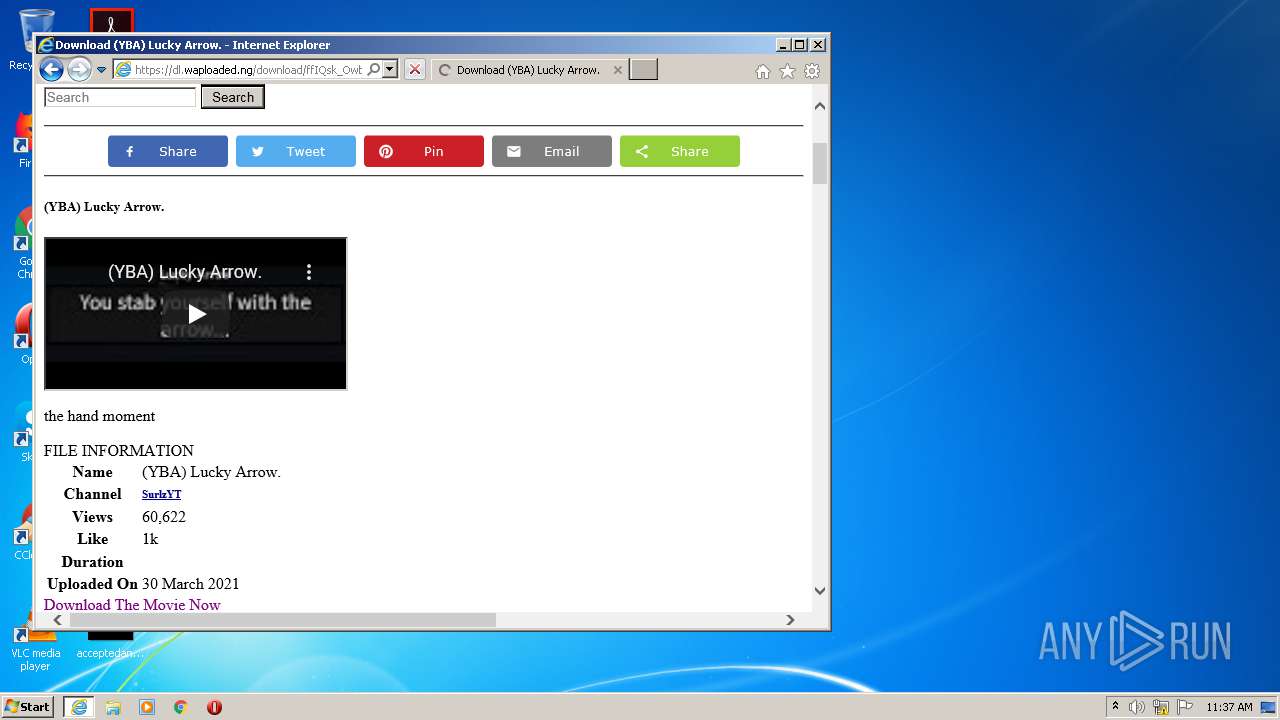Image resolution: width=1280 pixels, height=720 pixels.
Task: Click the address bar URL field
Action: (x=247, y=70)
